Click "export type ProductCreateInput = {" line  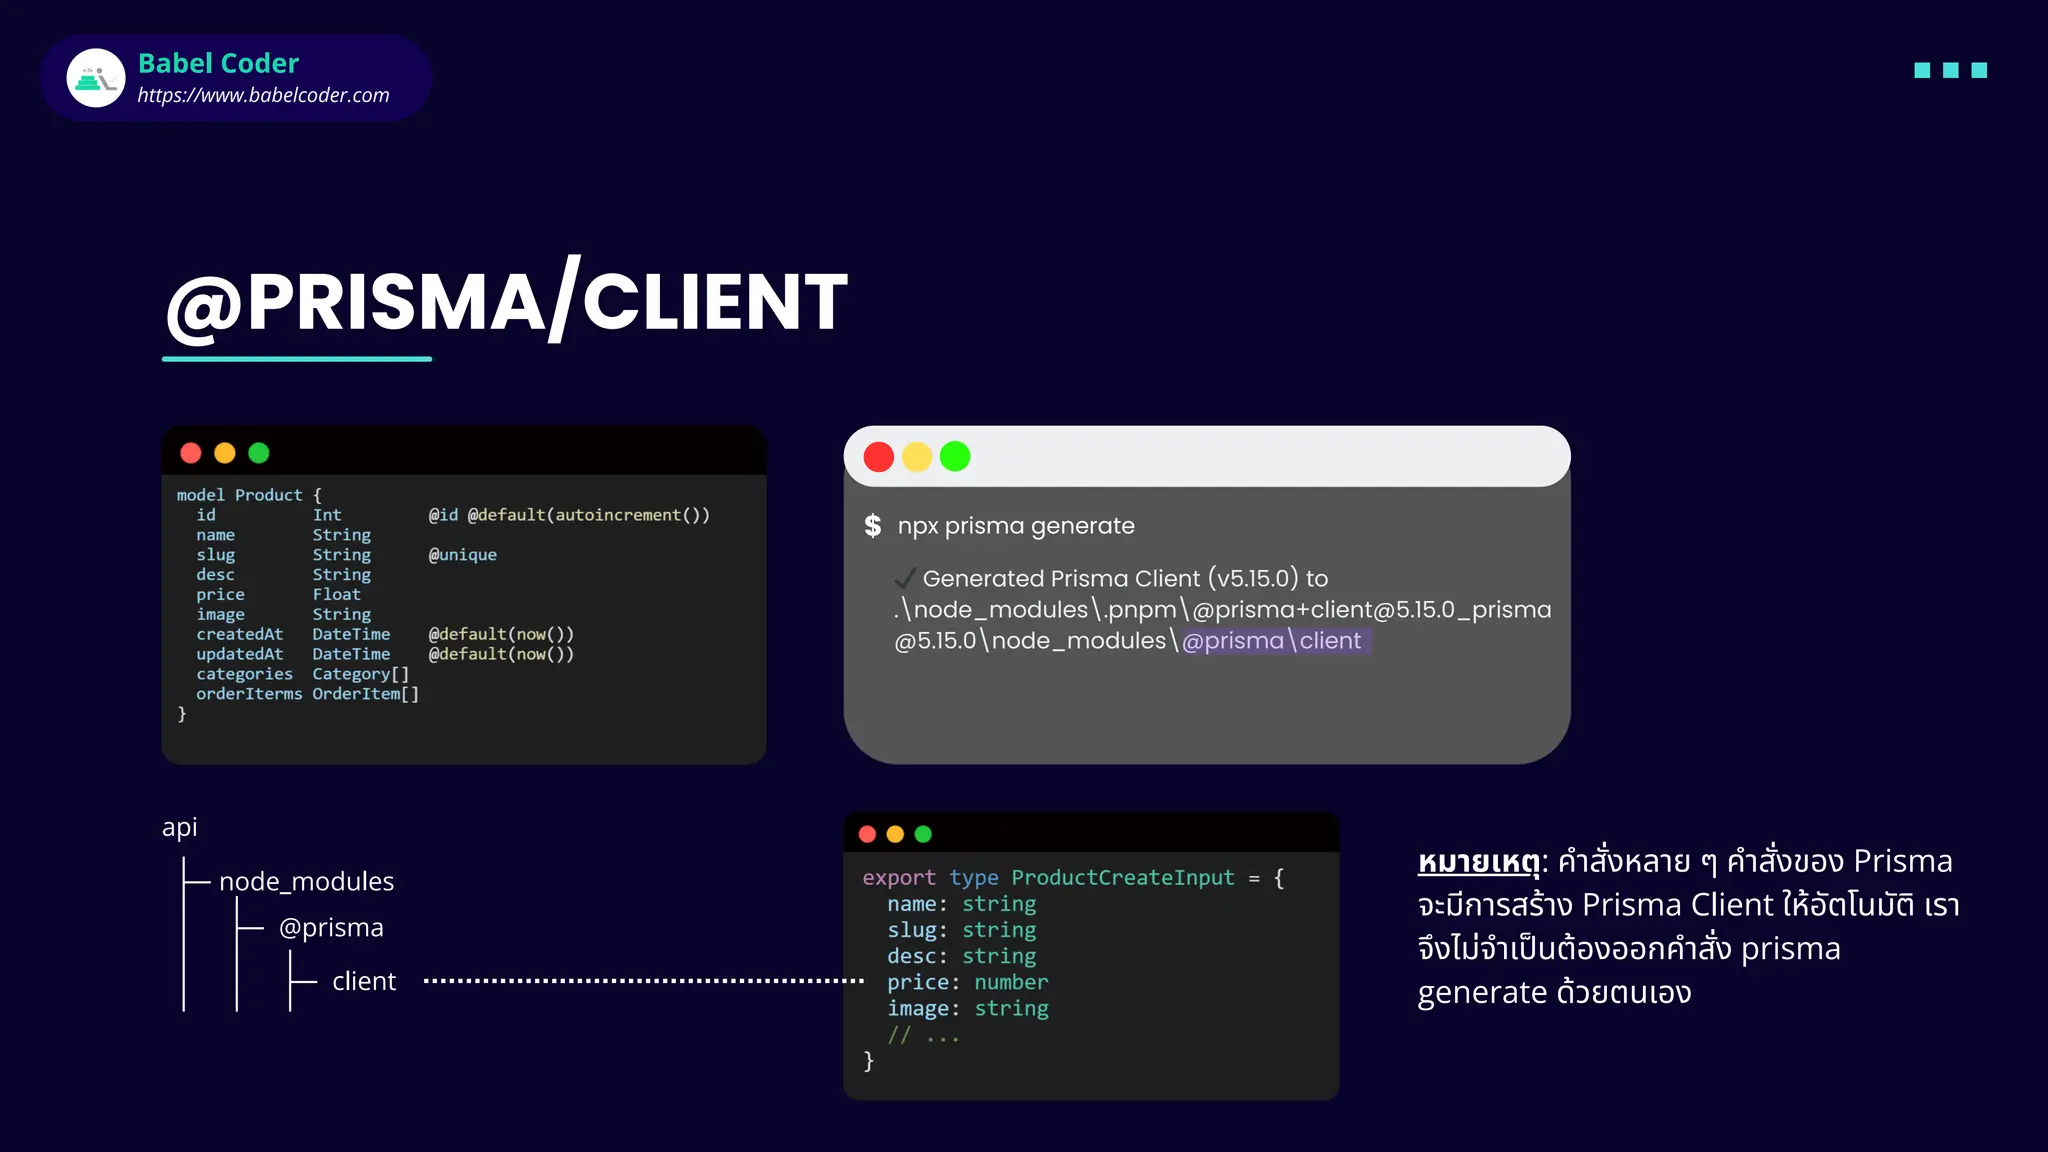pyautogui.click(x=1073, y=878)
